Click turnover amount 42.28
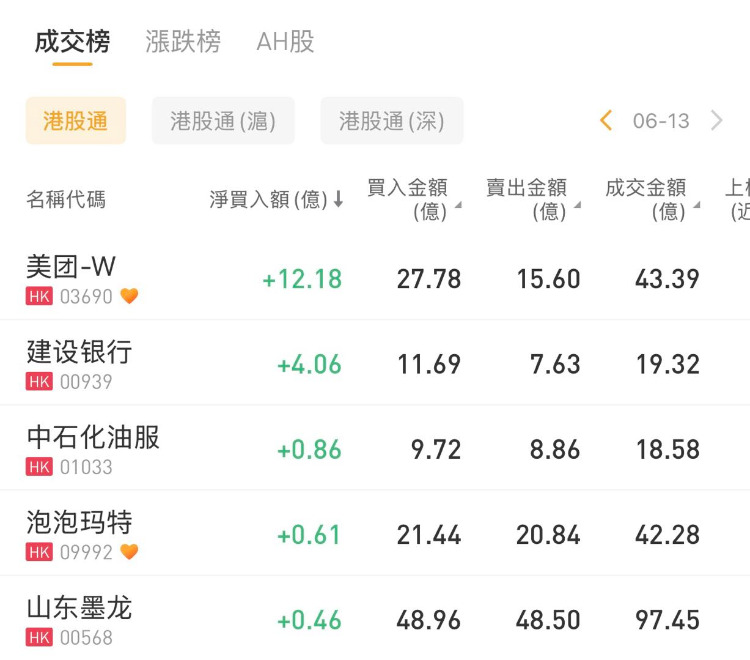 667,535
